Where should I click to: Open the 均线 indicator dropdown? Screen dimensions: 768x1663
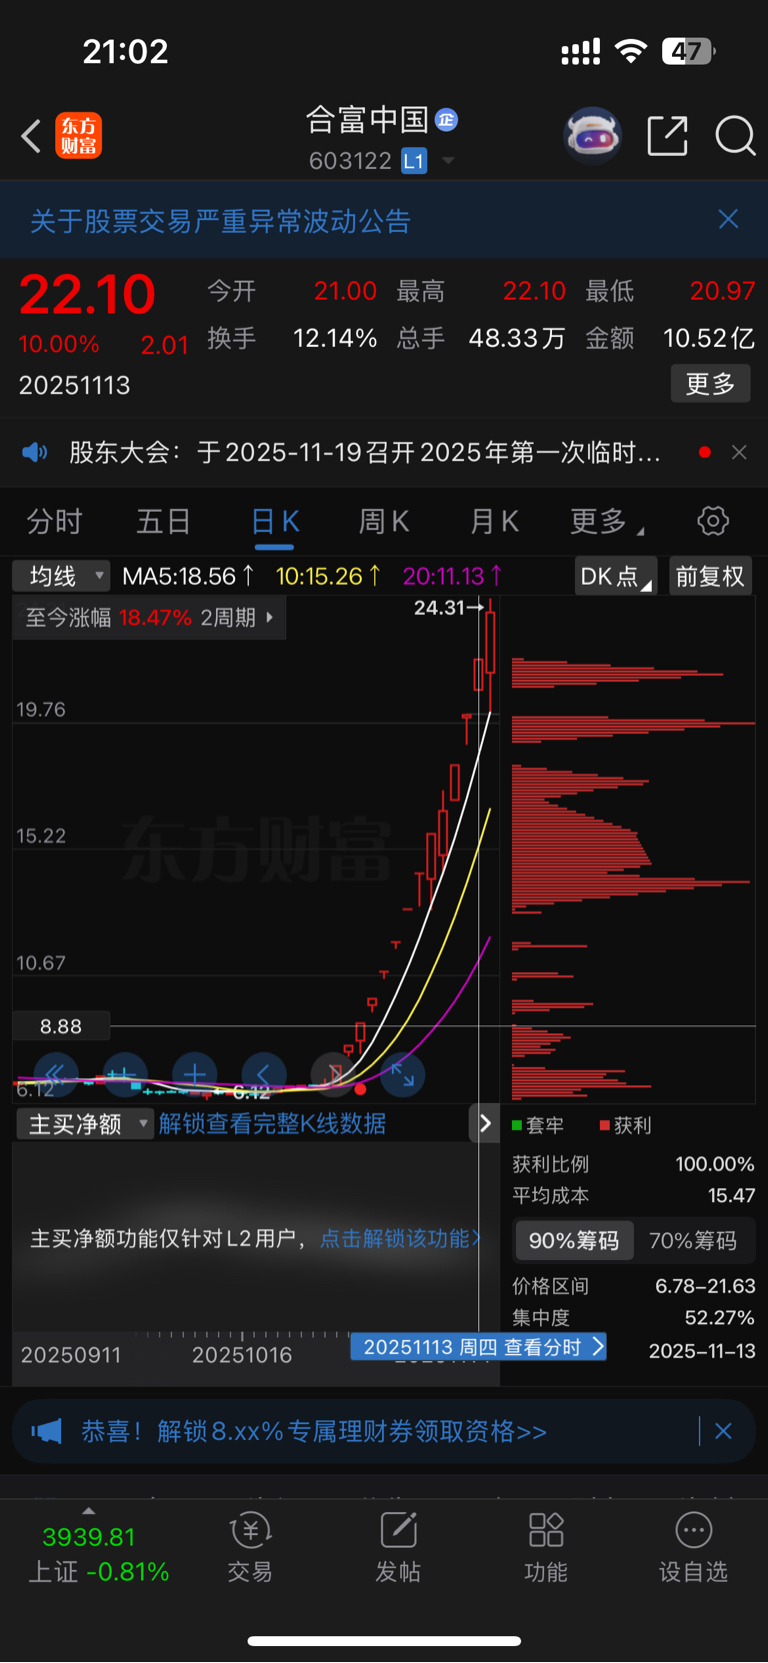click(x=61, y=576)
